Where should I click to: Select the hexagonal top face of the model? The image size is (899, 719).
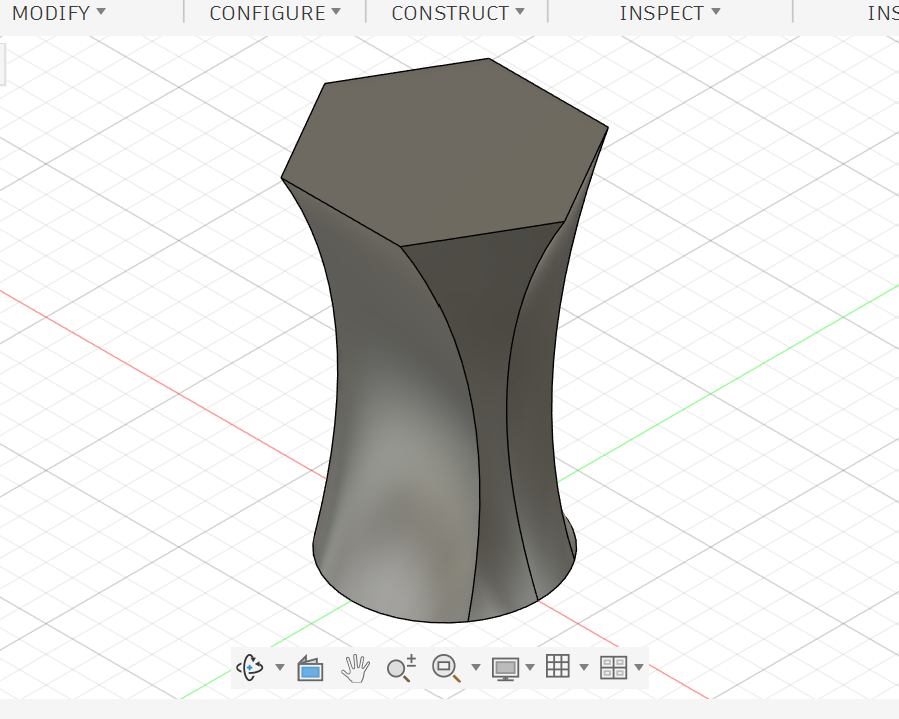447,152
